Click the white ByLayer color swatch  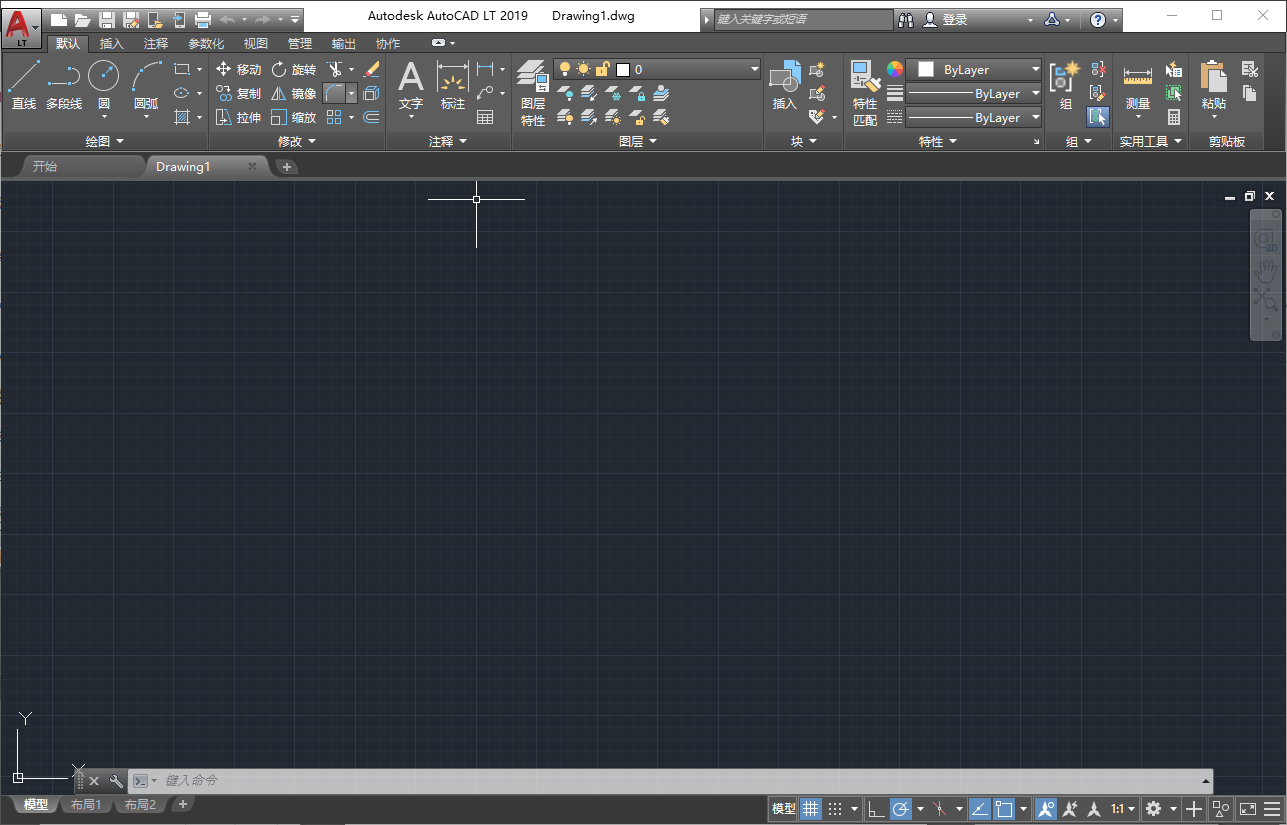pyautogui.click(x=924, y=69)
